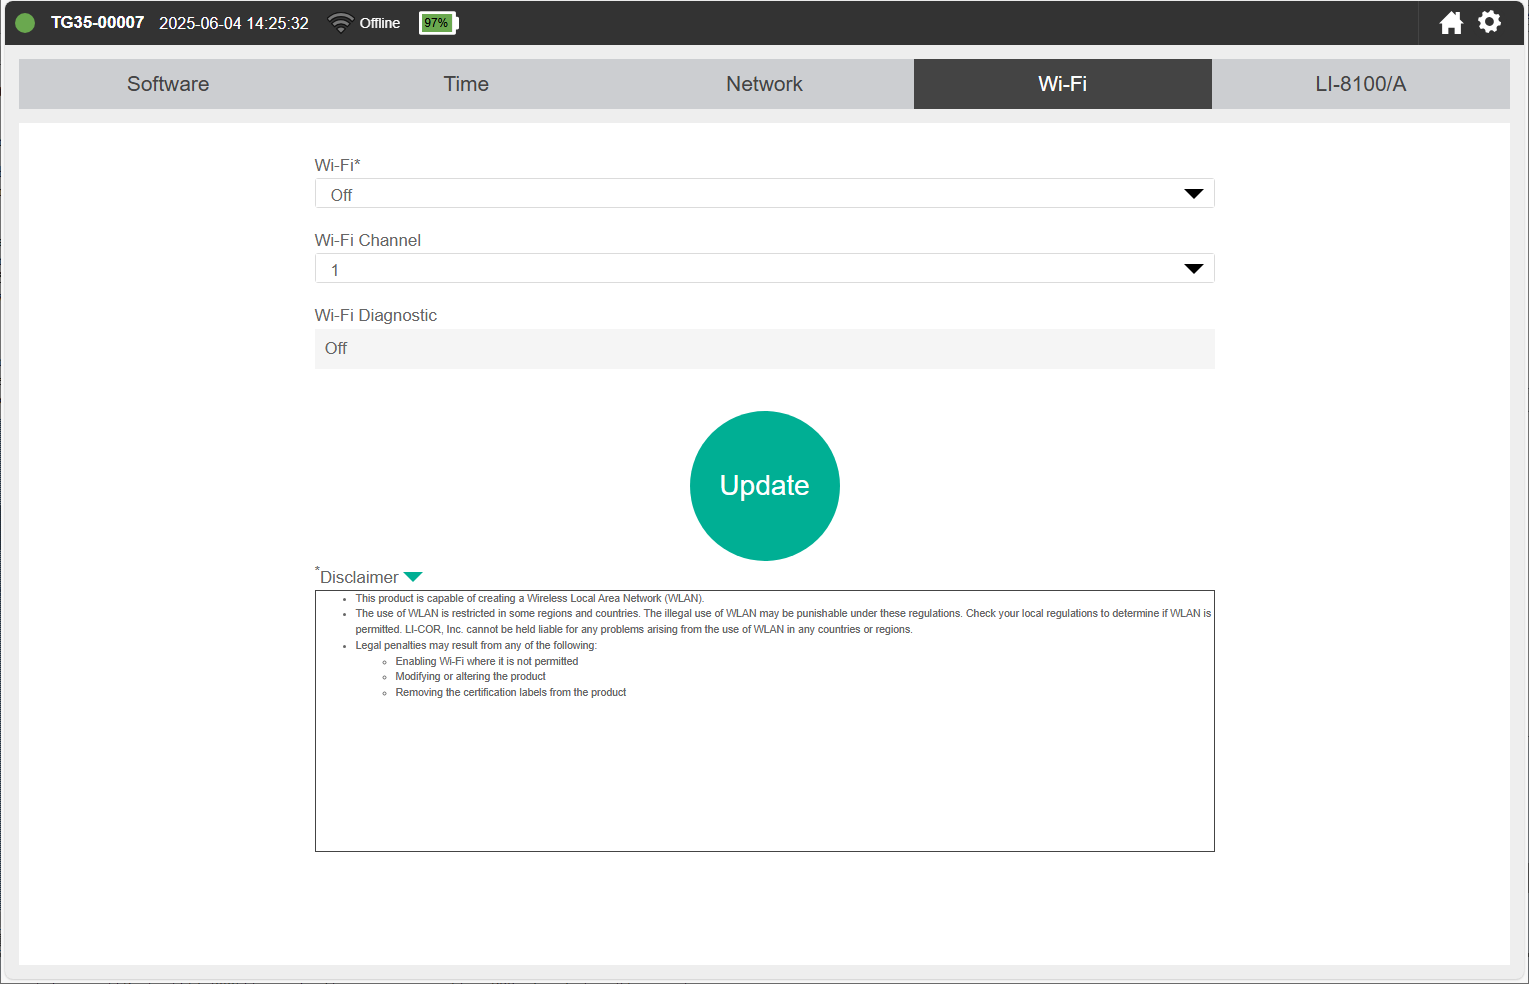
Task: Open the Wi-Fi dropdown set to Off
Action: pos(764,194)
